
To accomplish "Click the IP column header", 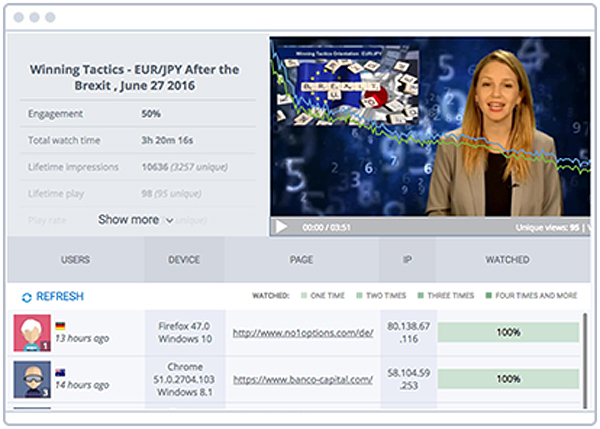I will point(407,260).
